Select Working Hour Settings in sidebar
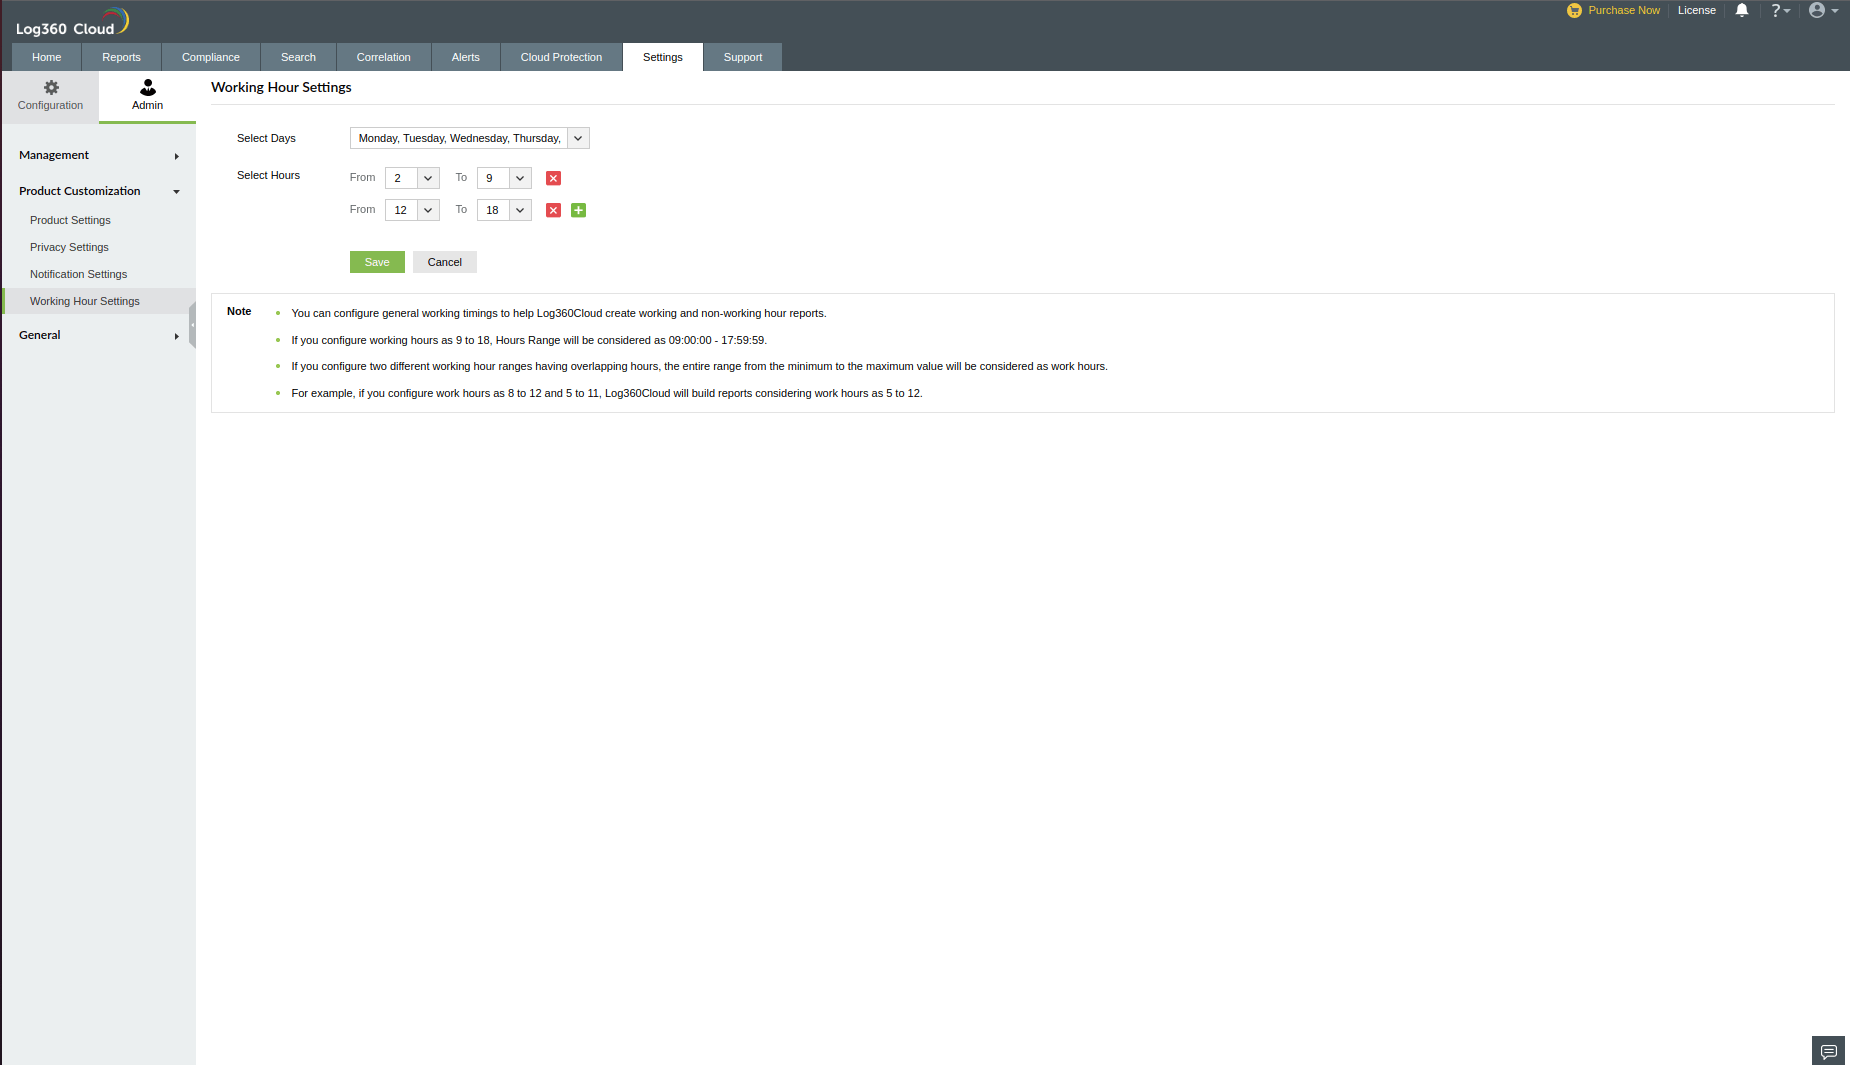Viewport: 1850px width, 1065px height. [x=98, y=301]
